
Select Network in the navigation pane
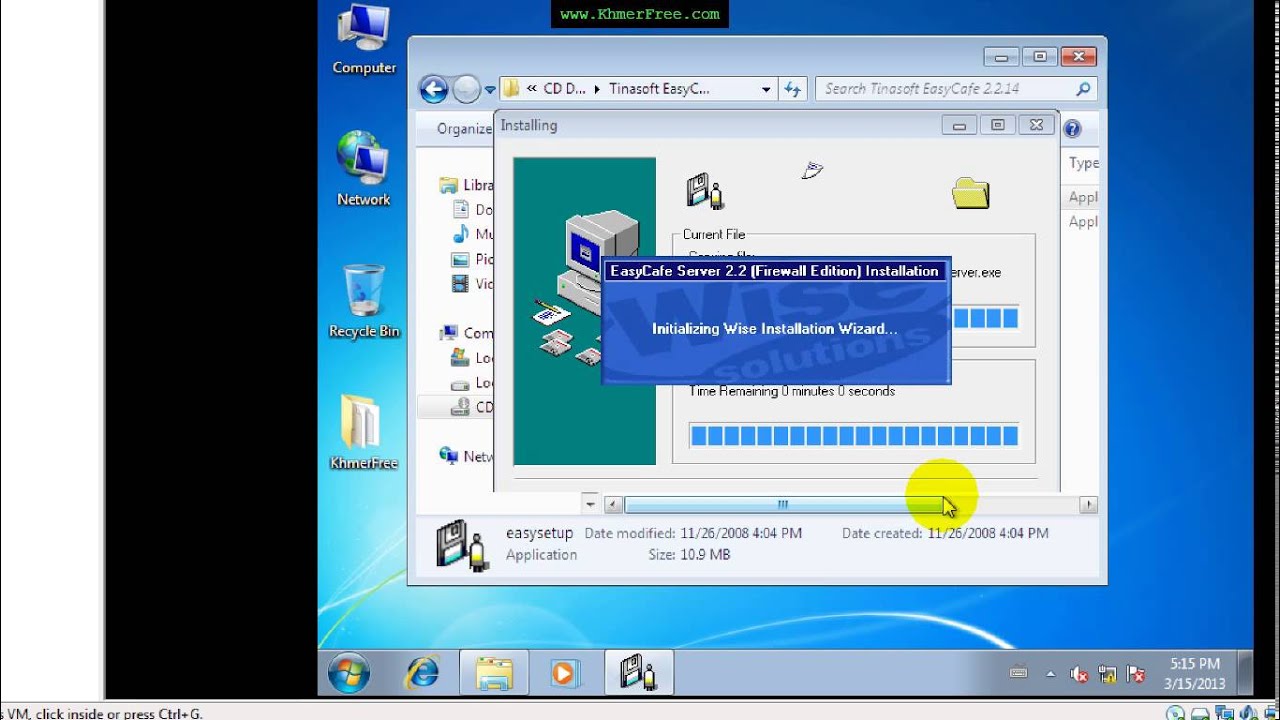pos(467,456)
